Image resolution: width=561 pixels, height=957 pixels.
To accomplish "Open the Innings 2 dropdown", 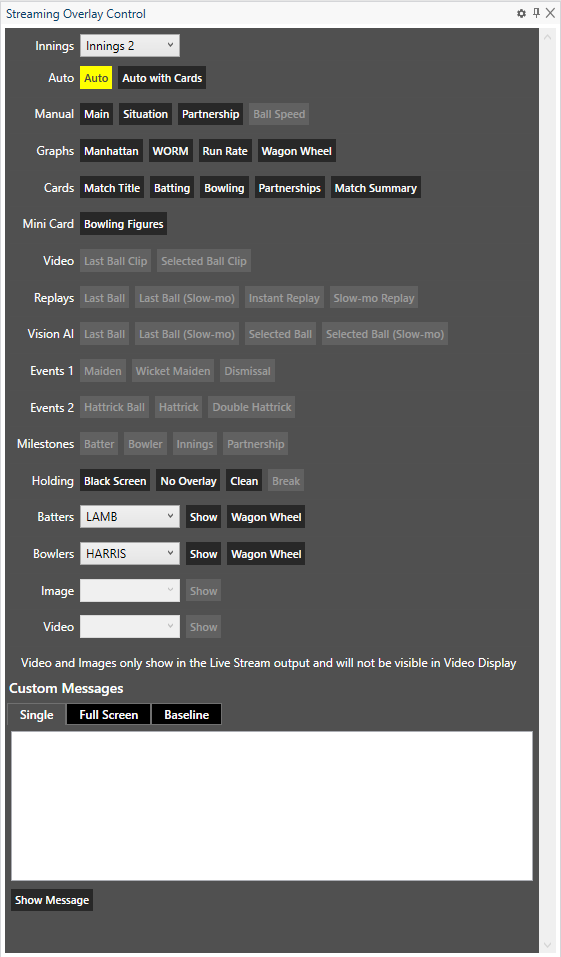I will [x=130, y=46].
